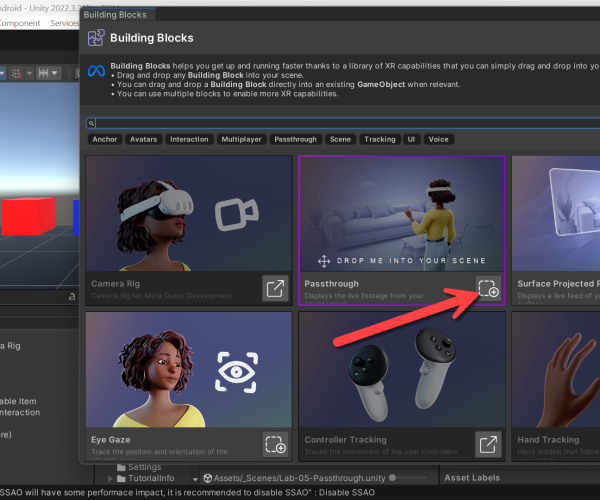The image size is (600, 500).
Task: Toggle grid snapping magnet icon in Scene toolbar
Action: coord(16,73)
